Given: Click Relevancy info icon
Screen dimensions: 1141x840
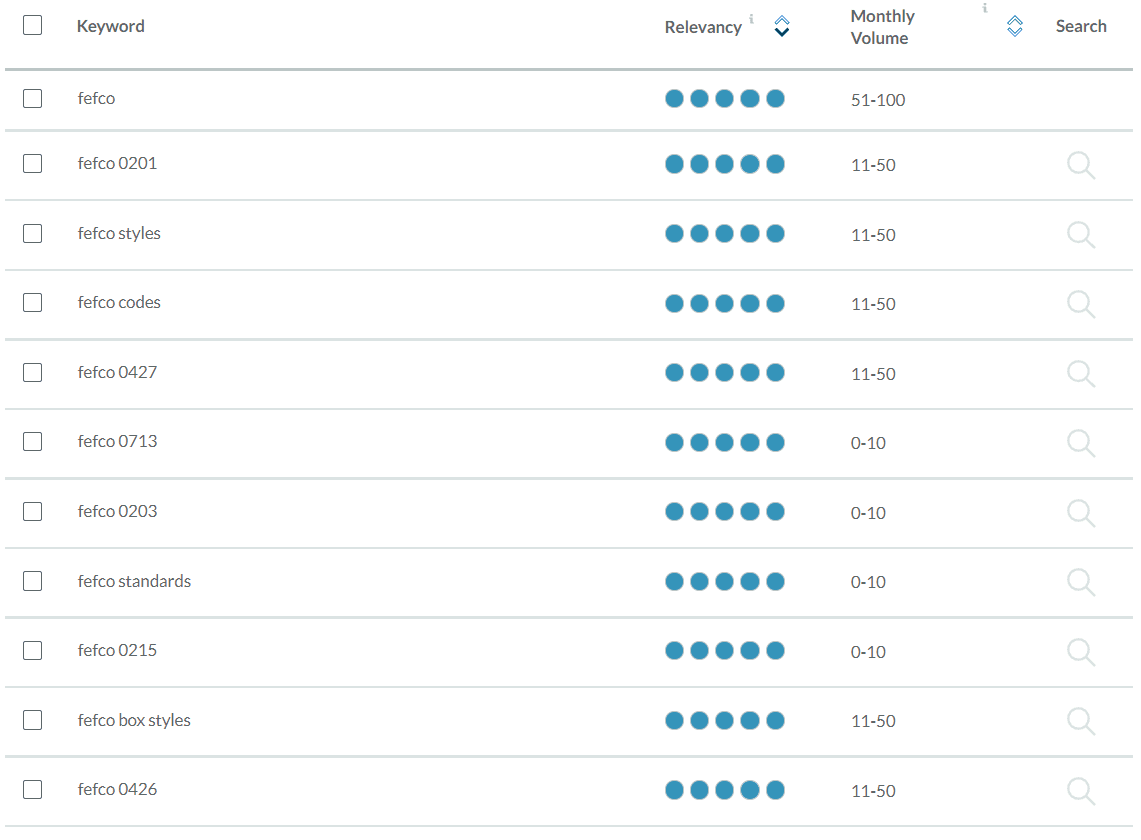Looking at the screenshot, I should (751, 18).
